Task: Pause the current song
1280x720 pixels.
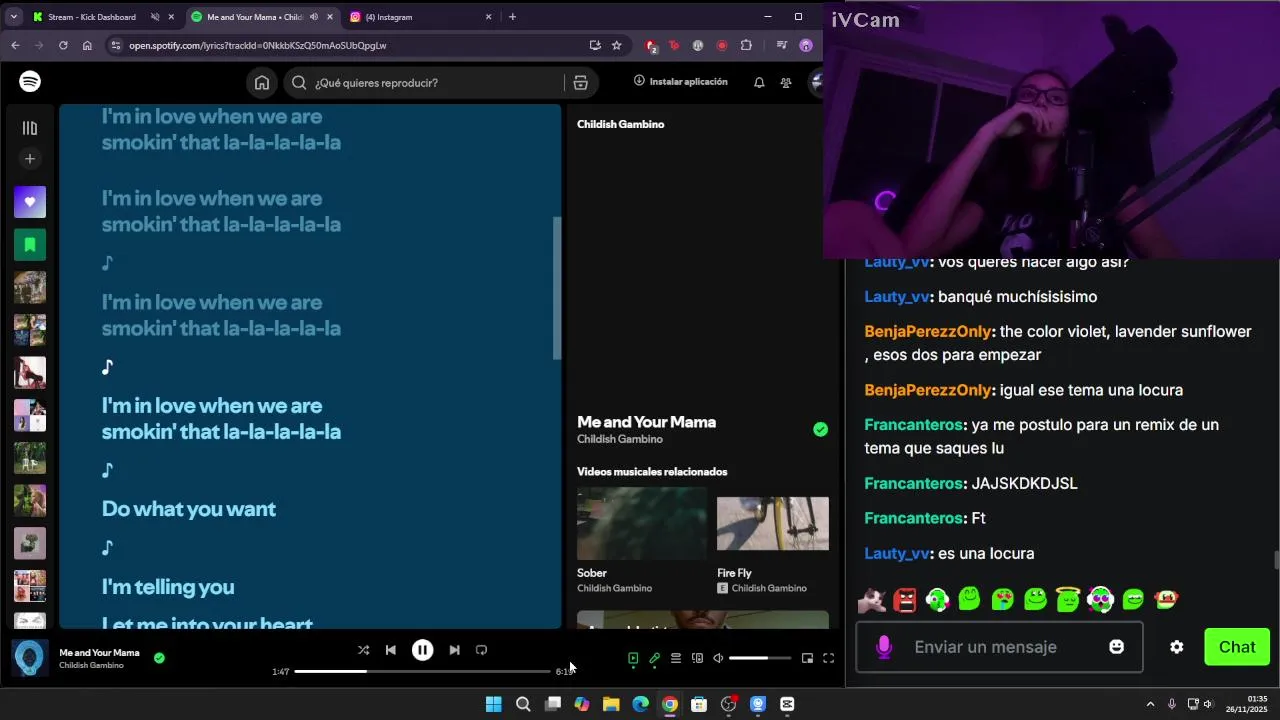Action: click(x=423, y=650)
